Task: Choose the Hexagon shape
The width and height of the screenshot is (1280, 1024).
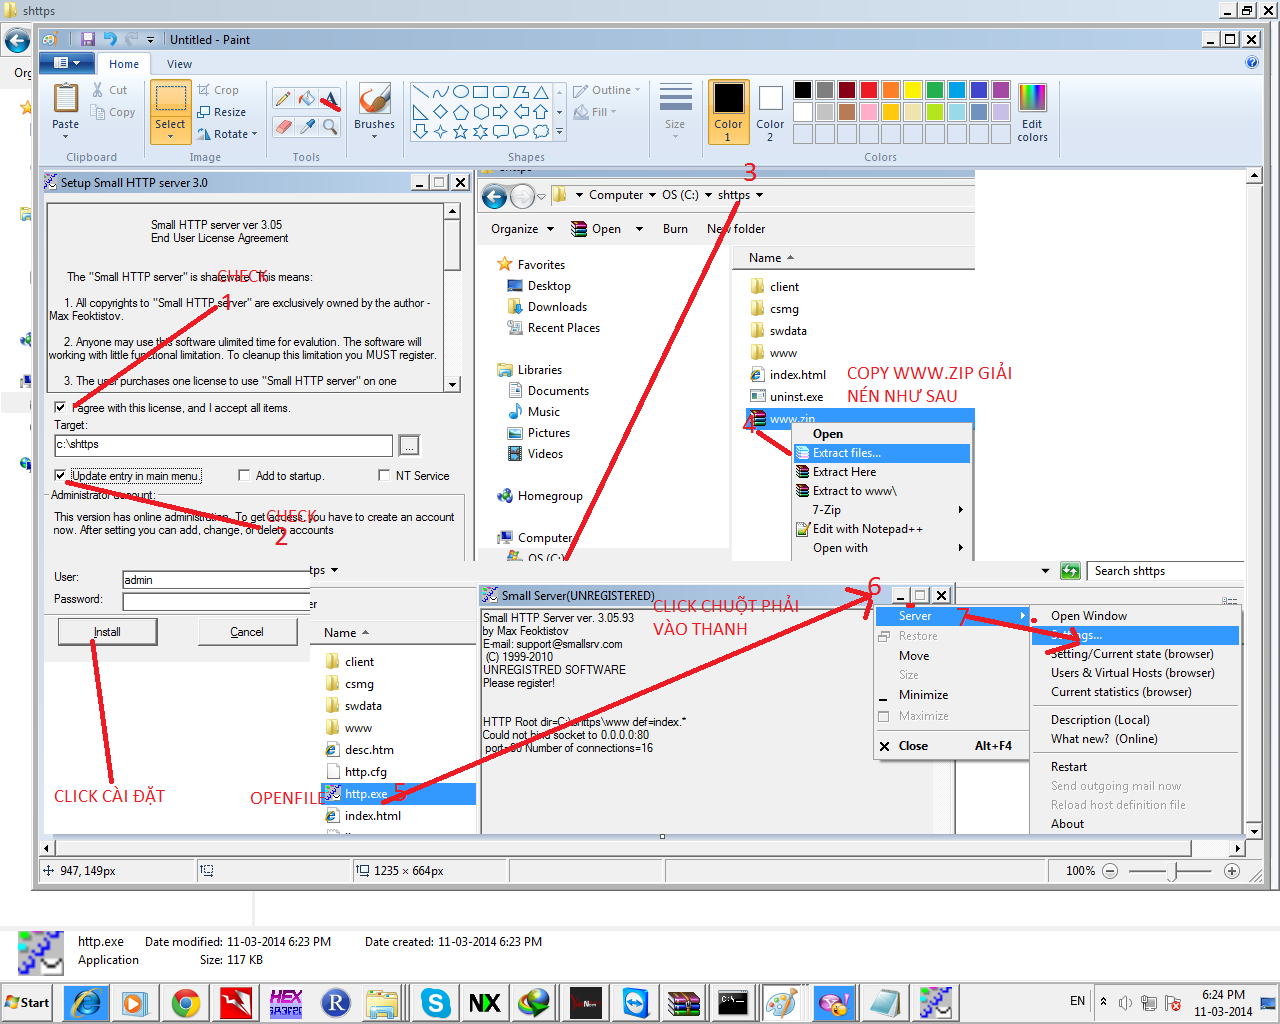Action: (x=481, y=112)
